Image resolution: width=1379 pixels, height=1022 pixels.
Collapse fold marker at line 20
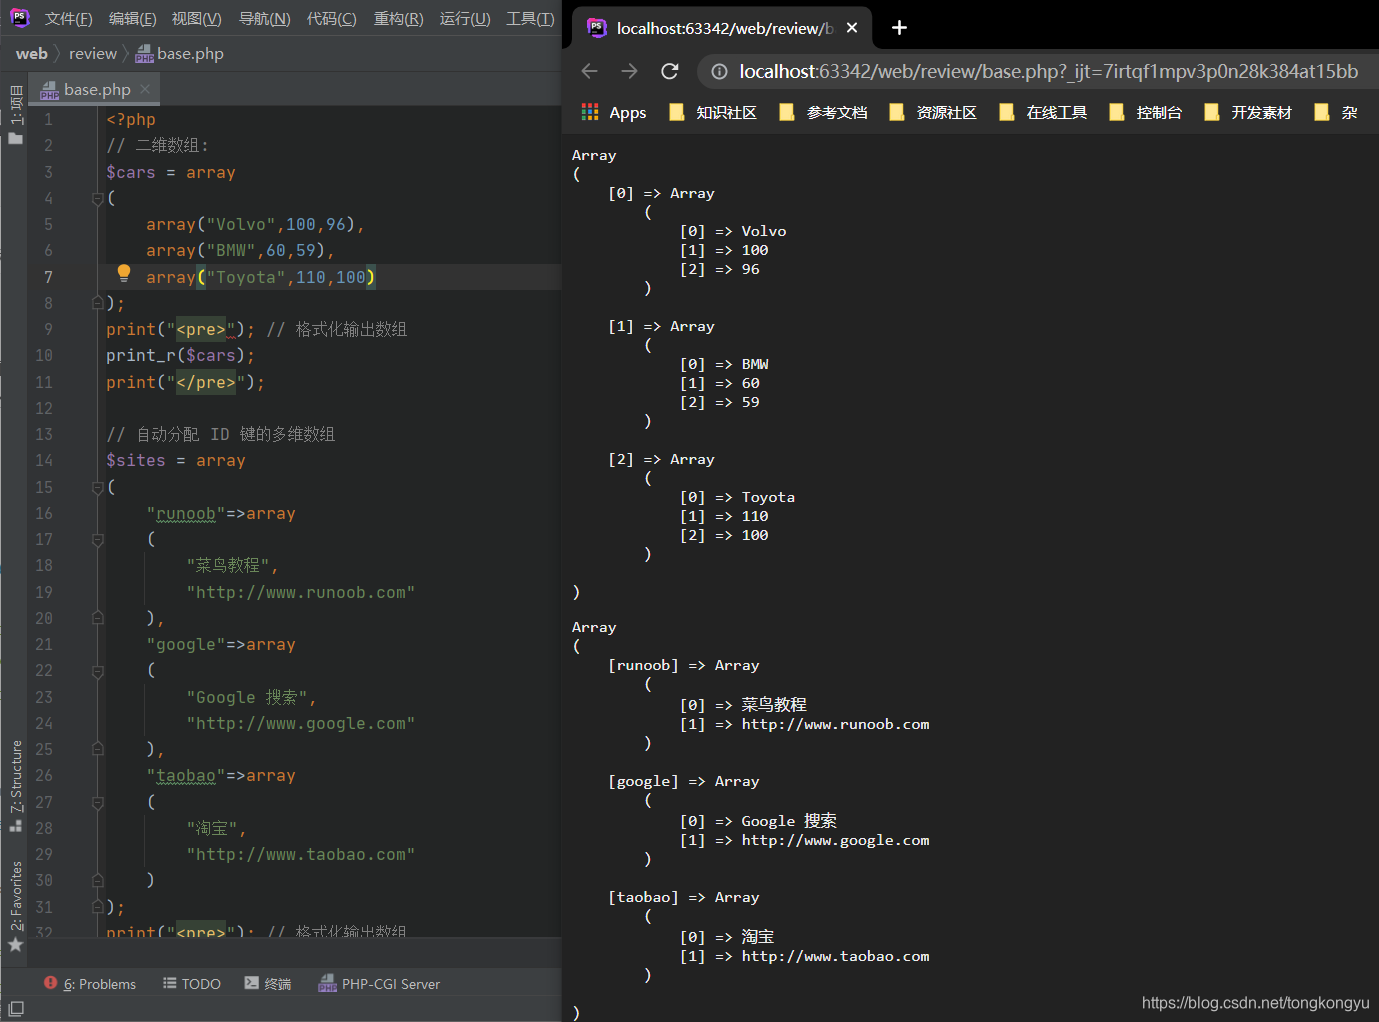[x=98, y=618]
